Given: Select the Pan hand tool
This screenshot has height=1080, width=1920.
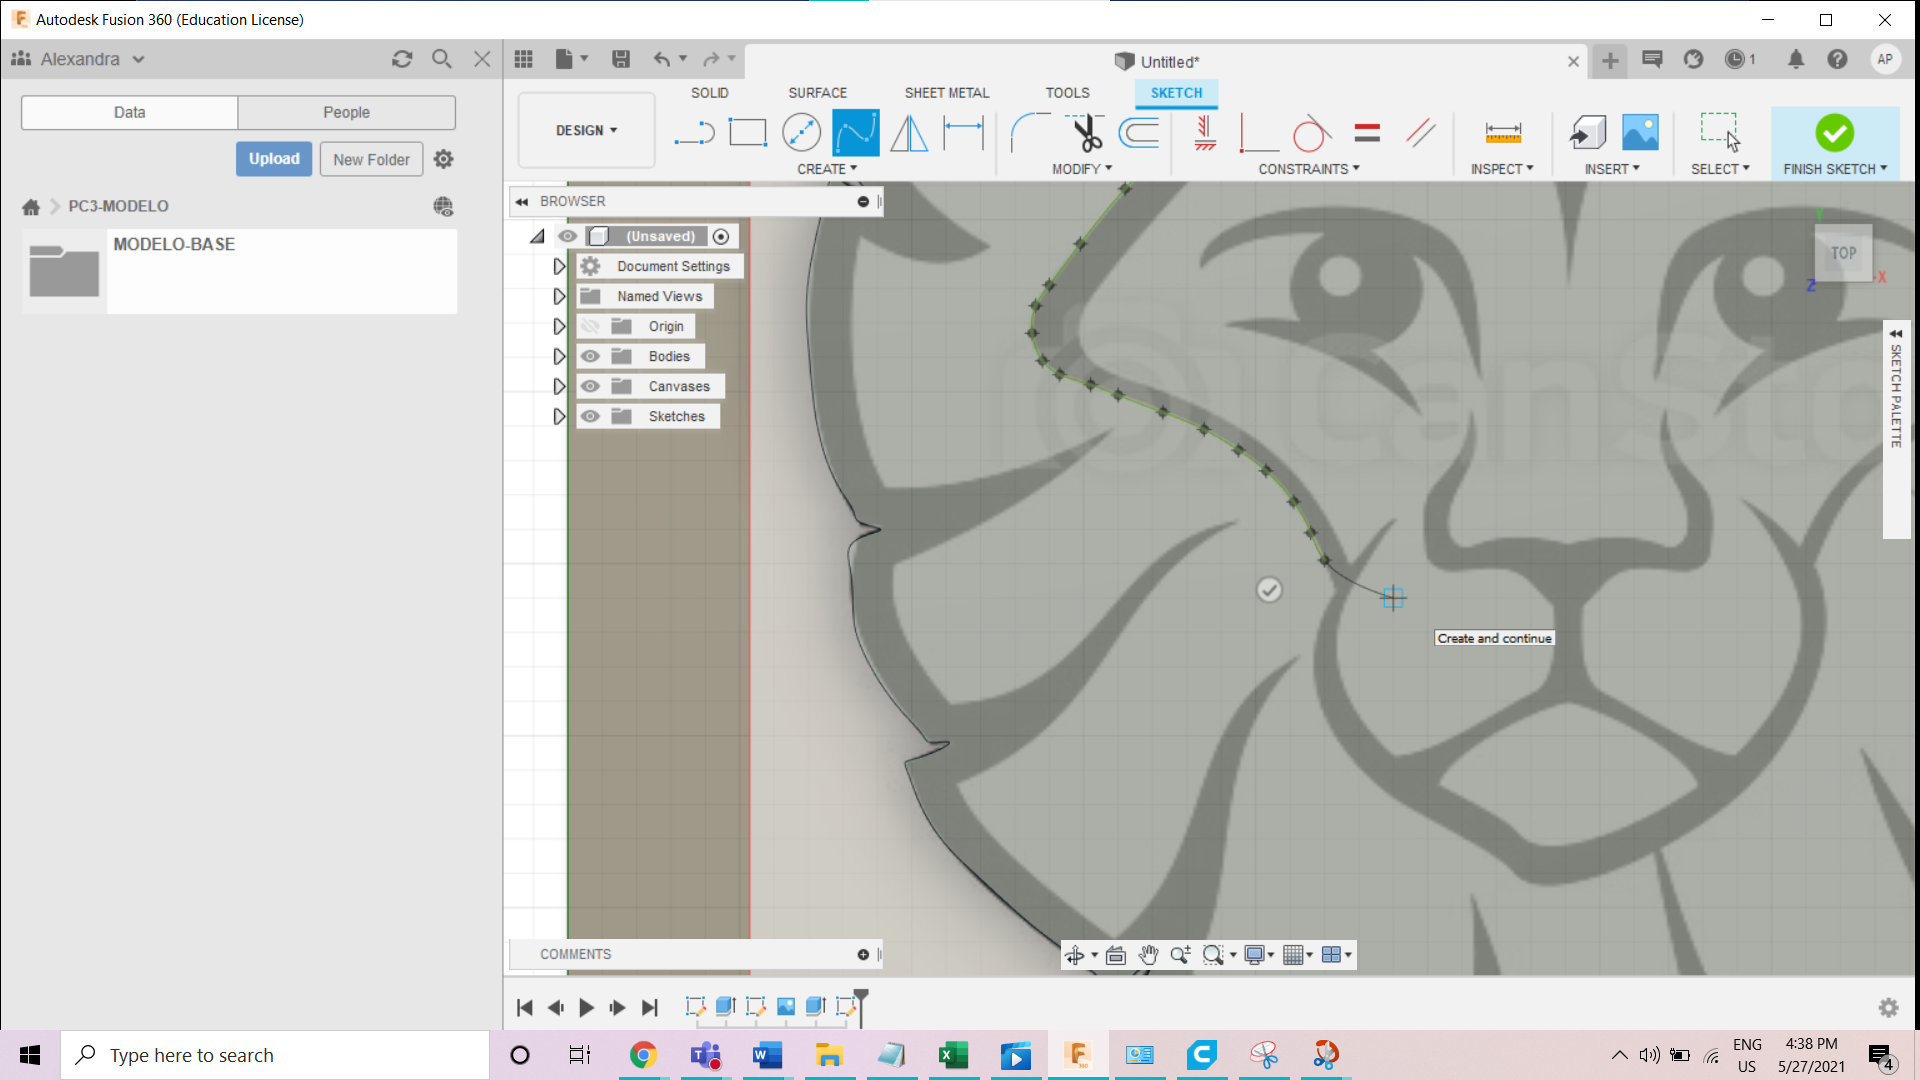Looking at the screenshot, I should pyautogui.click(x=1148, y=955).
